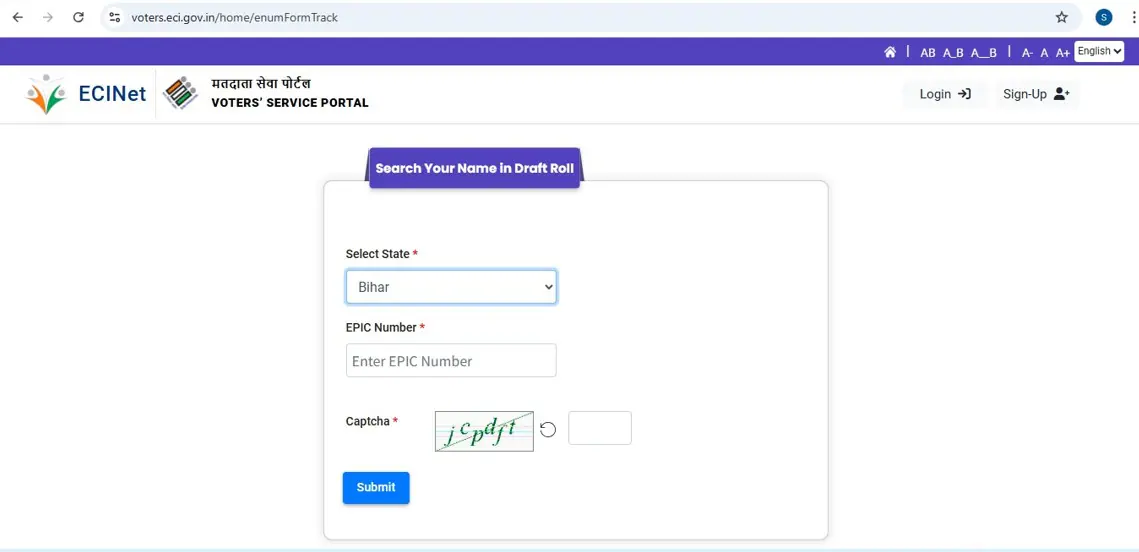Decrease font size with A-
1139x552 pixels.
[1027, 53]
